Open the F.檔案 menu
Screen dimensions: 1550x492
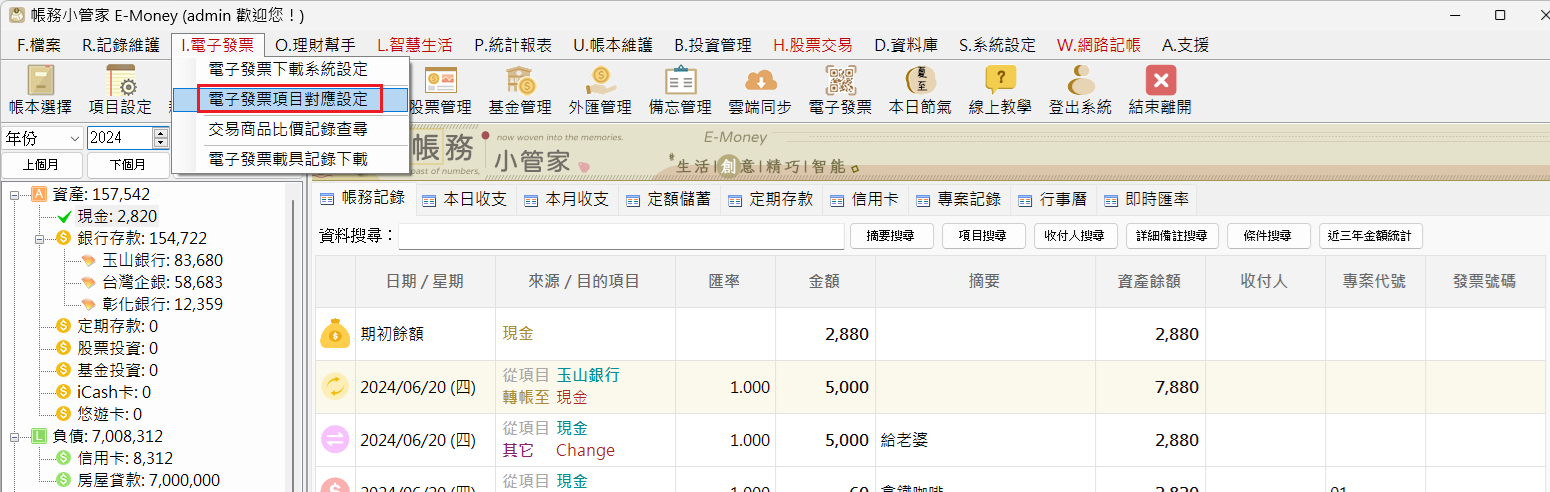[x=39, y=45]
